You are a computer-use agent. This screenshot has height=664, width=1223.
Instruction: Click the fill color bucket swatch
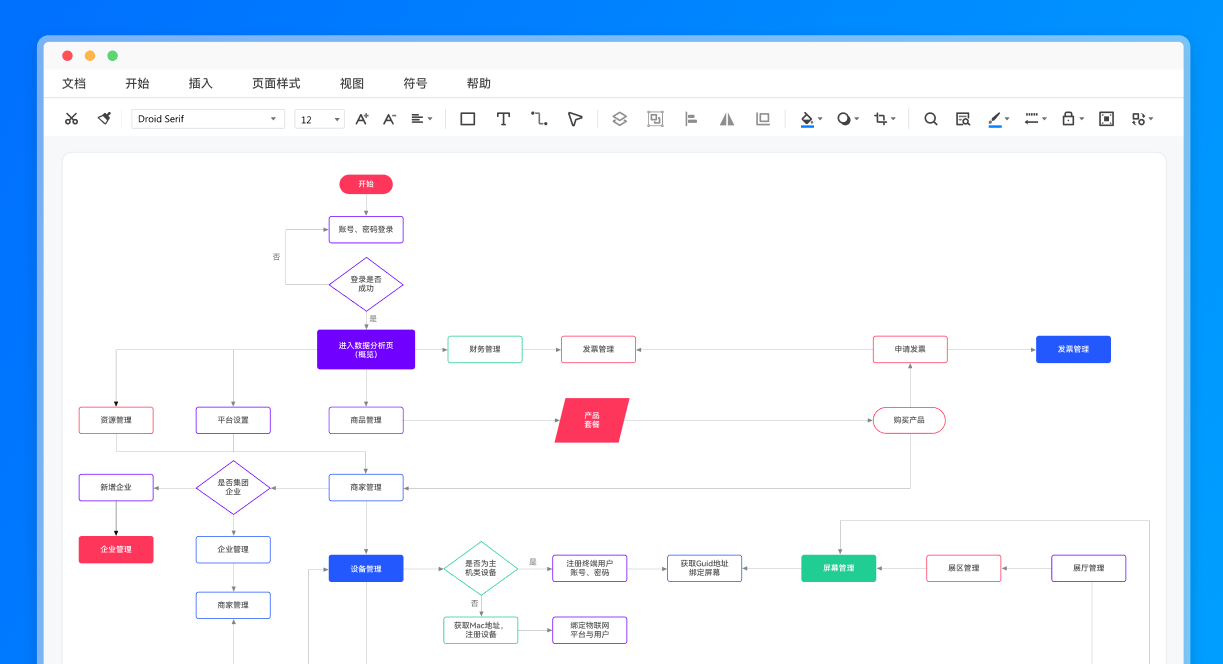point(807,119)
